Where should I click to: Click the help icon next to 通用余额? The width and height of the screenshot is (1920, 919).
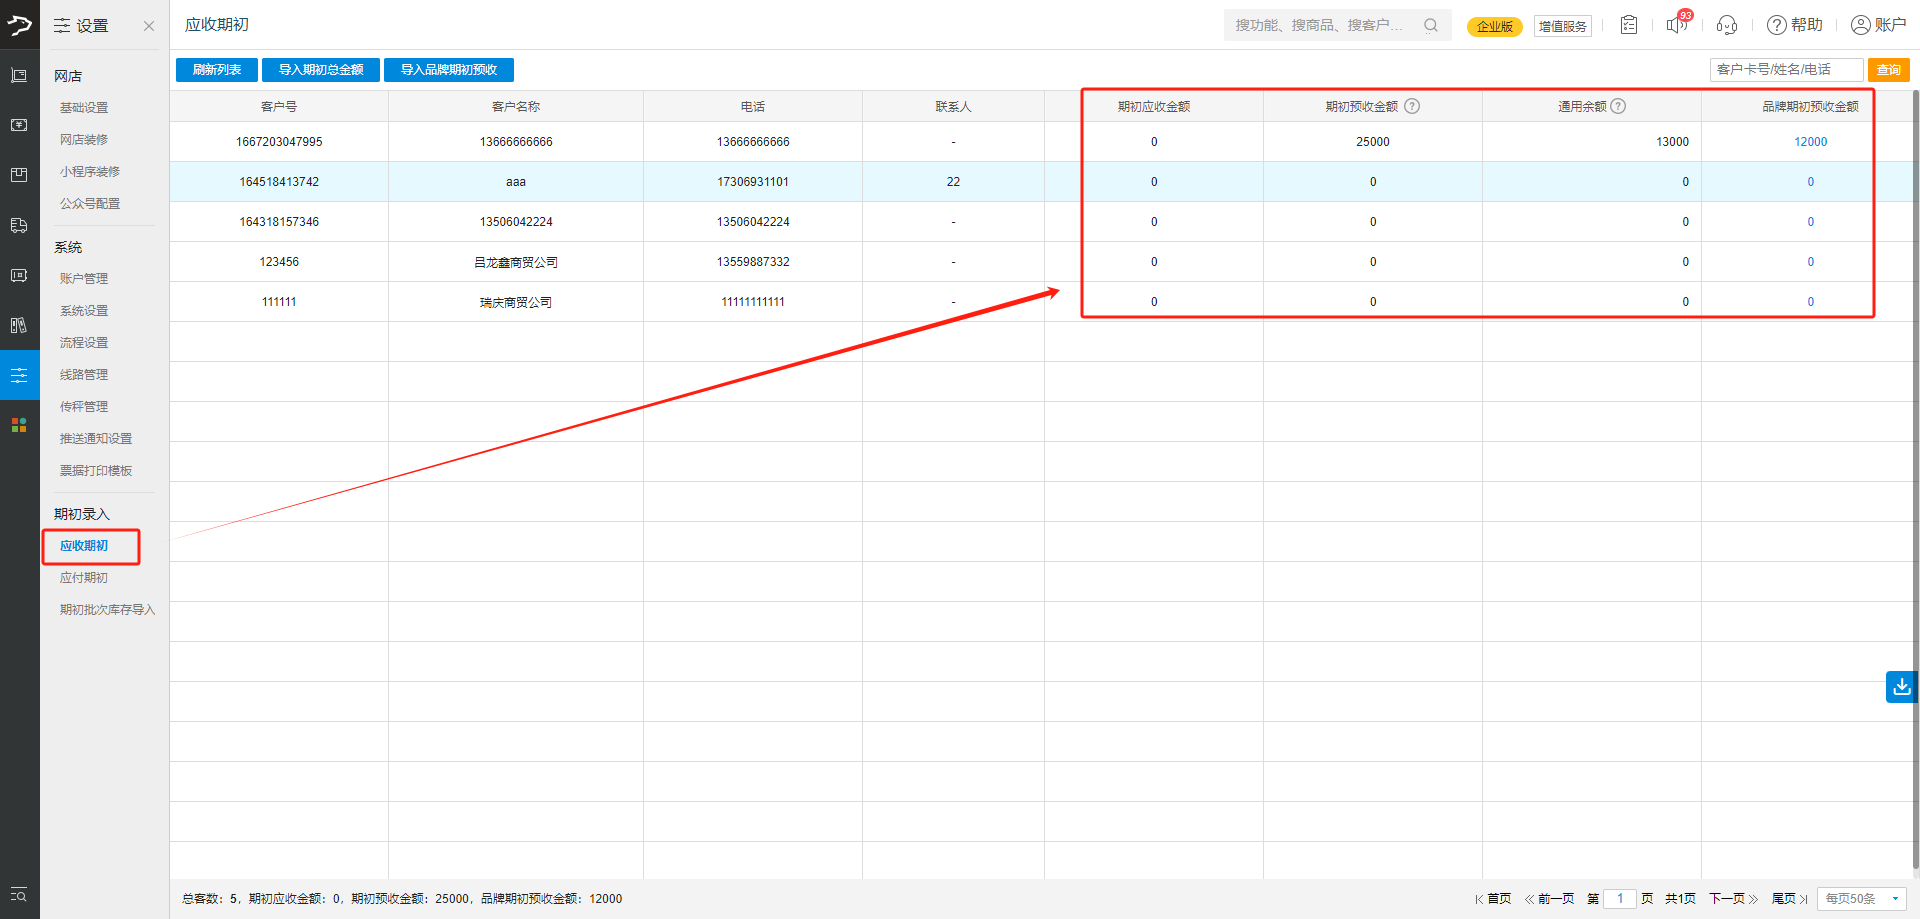pos(1618,106)
